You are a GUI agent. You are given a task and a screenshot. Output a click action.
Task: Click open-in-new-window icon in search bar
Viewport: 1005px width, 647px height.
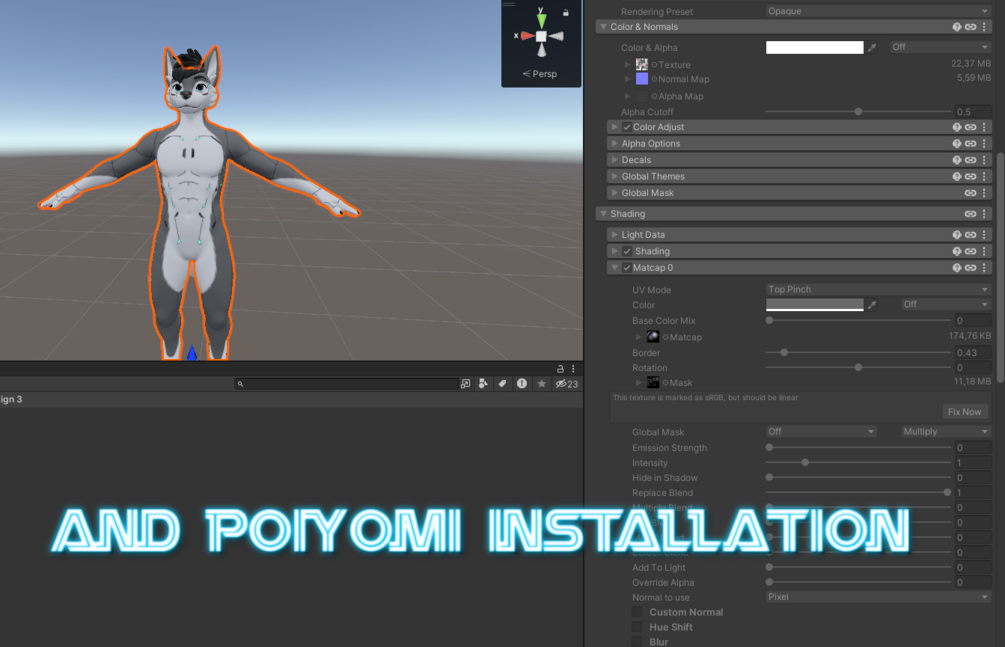click(x=465, y=383)
